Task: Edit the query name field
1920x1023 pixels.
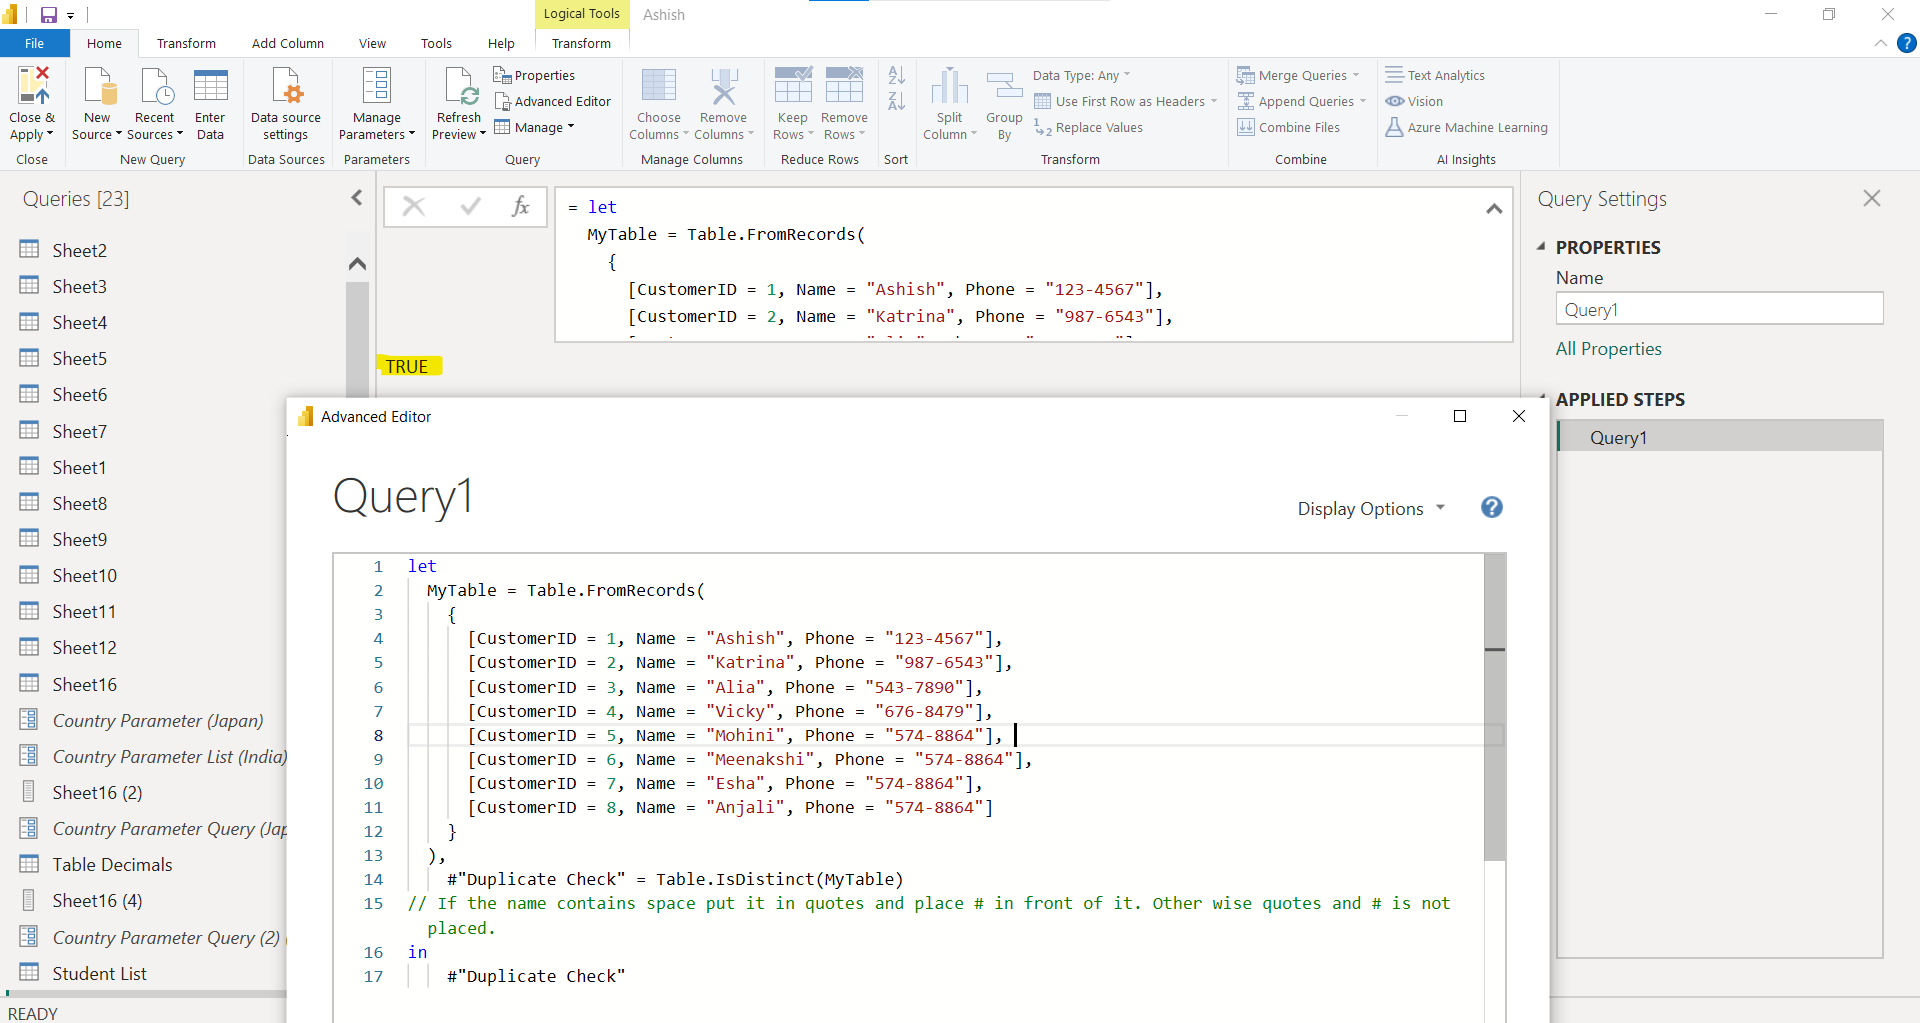Action: pos(1719,309)
